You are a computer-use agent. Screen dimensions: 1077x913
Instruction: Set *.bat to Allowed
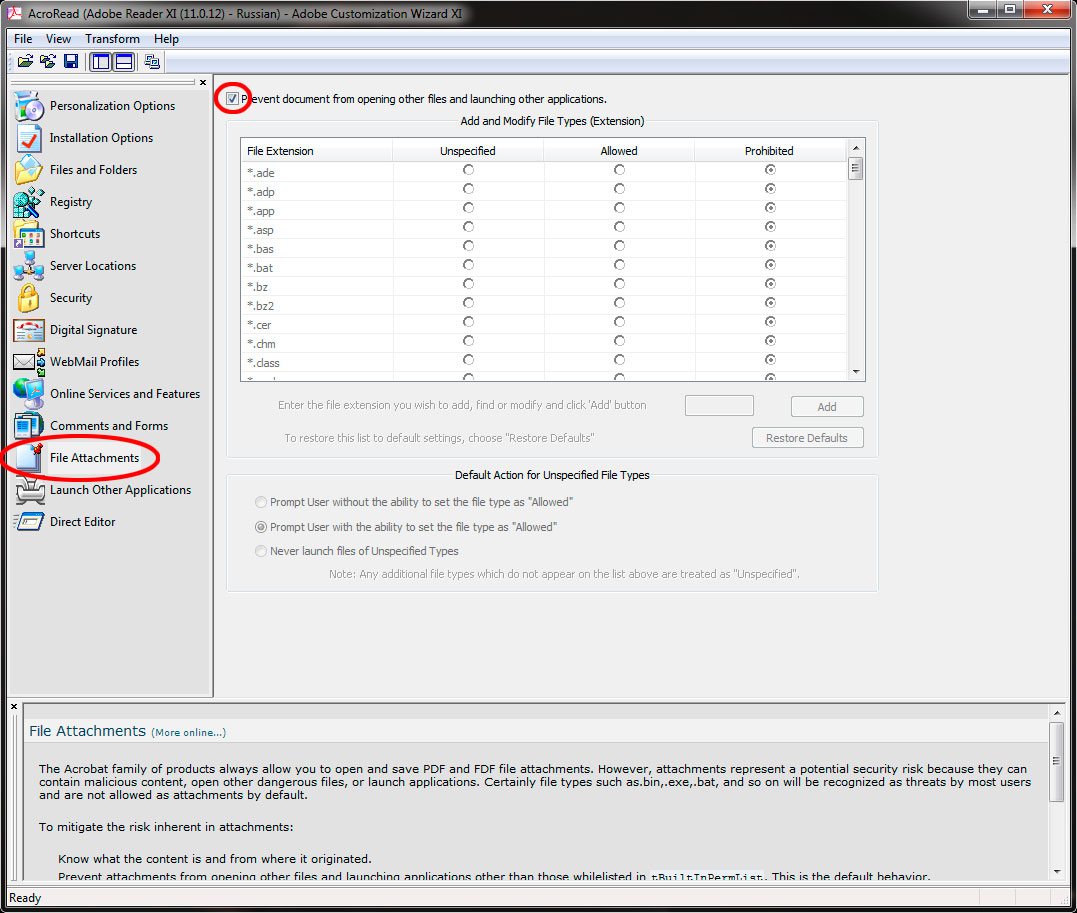(619, 264)
